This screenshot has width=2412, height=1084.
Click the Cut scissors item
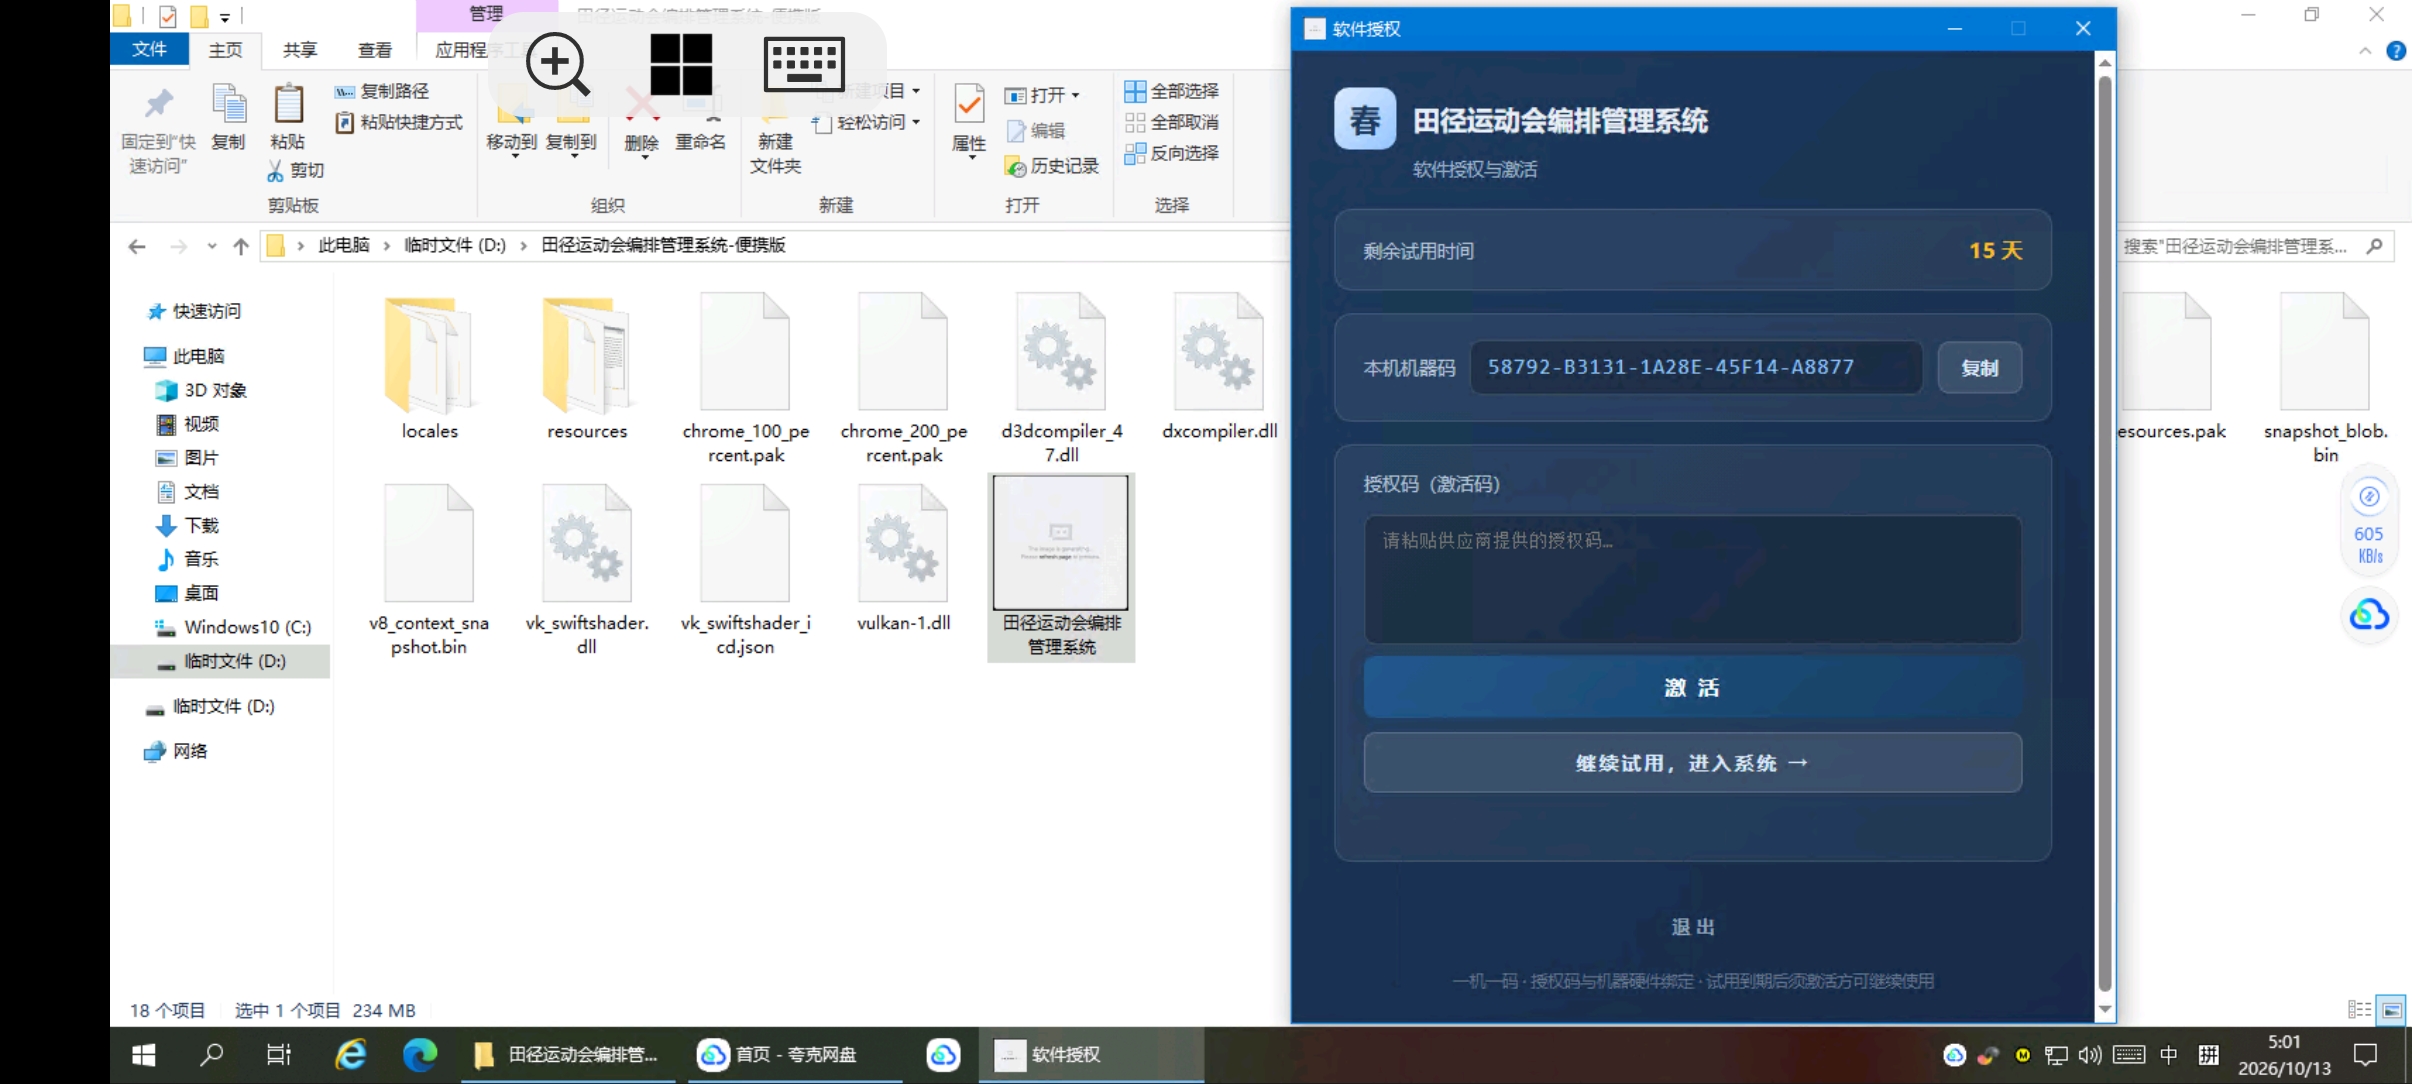pos(296,171)
